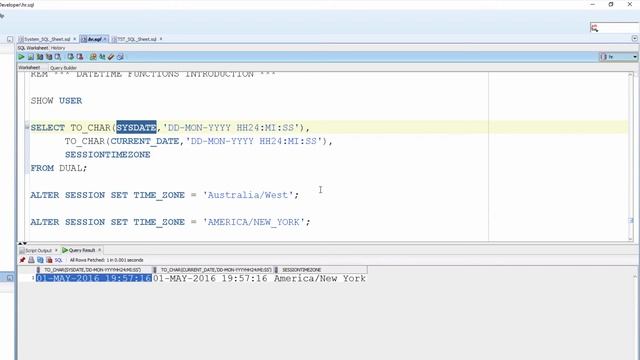Click the TO_CHAR(SYSDATE...) column header
This screenshot has height=360, width=640.
coord(93,270)
